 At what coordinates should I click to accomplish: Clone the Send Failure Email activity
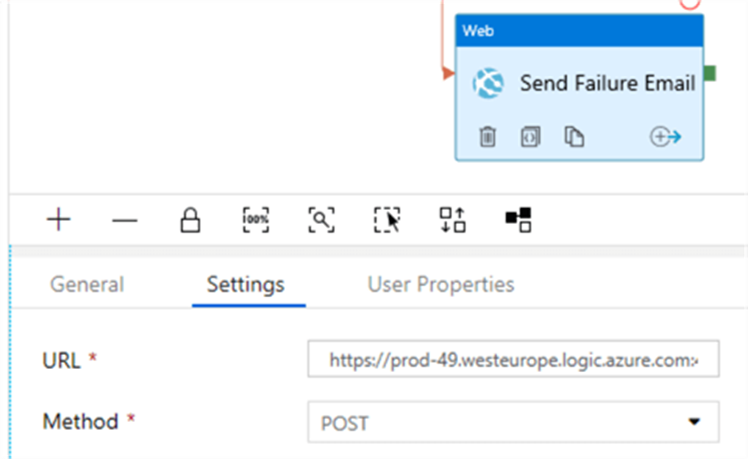tap(574, 137)
